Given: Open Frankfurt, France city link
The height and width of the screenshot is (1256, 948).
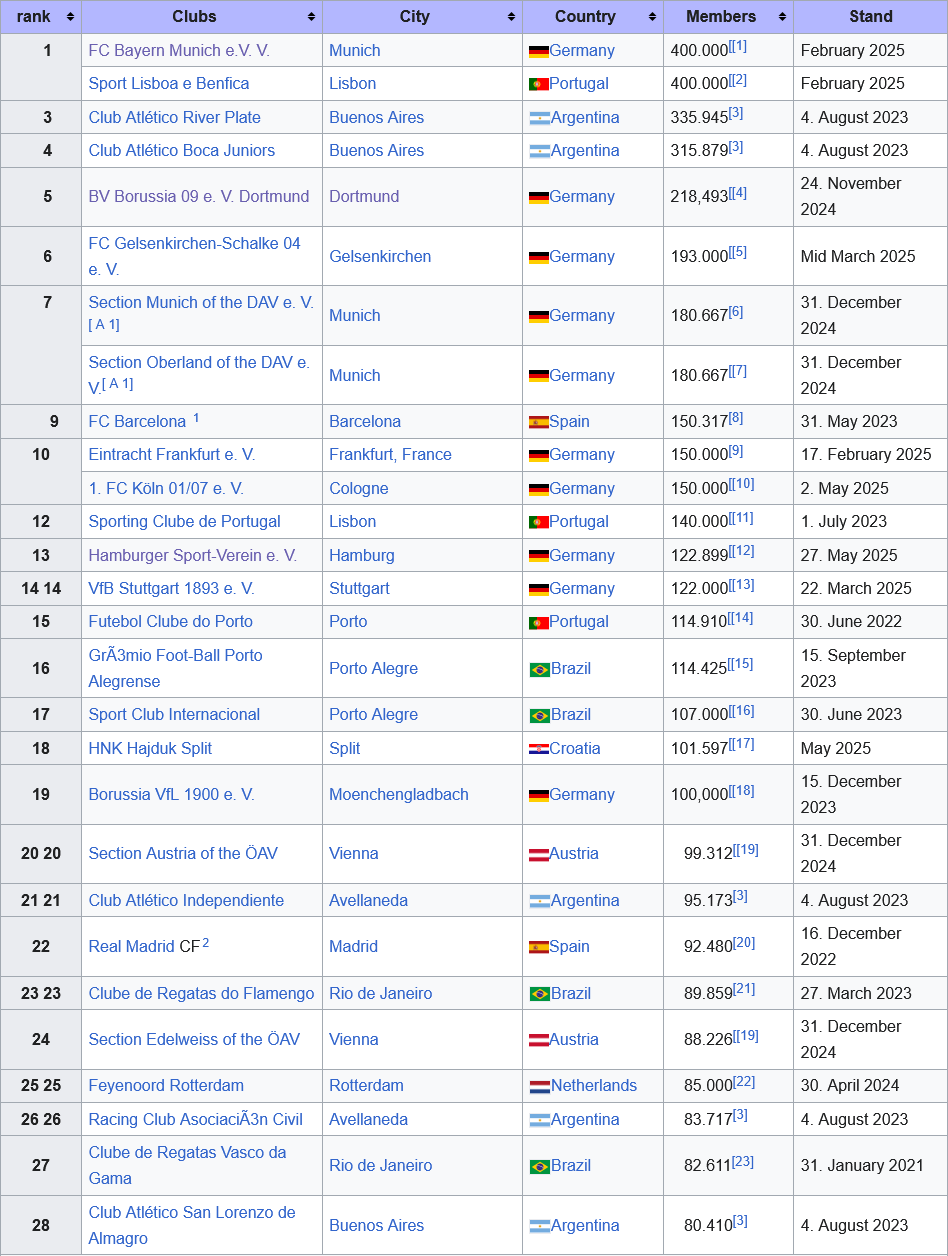Looking at the screenshot, I should pyautogui.click(x=390, y=454).
